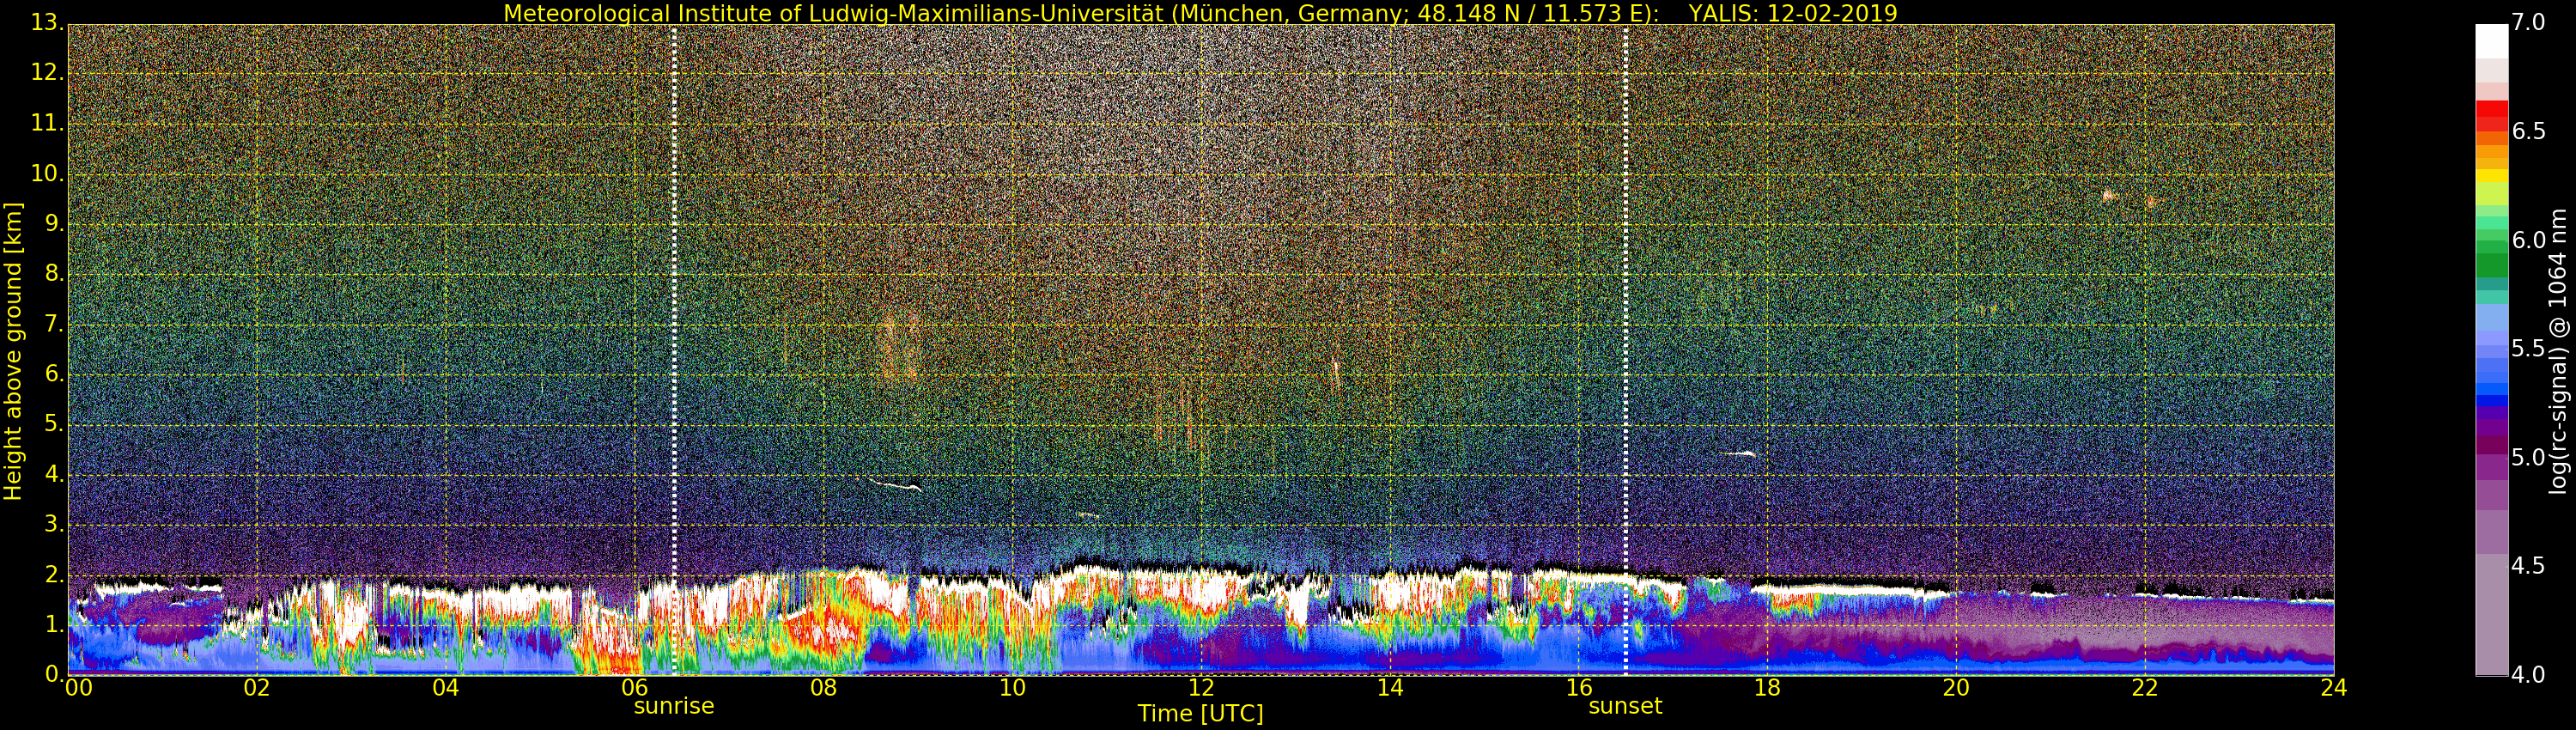Click the height axis tick '8.'
This screenshot has width=2576, height=730.
tap(53, 274)
